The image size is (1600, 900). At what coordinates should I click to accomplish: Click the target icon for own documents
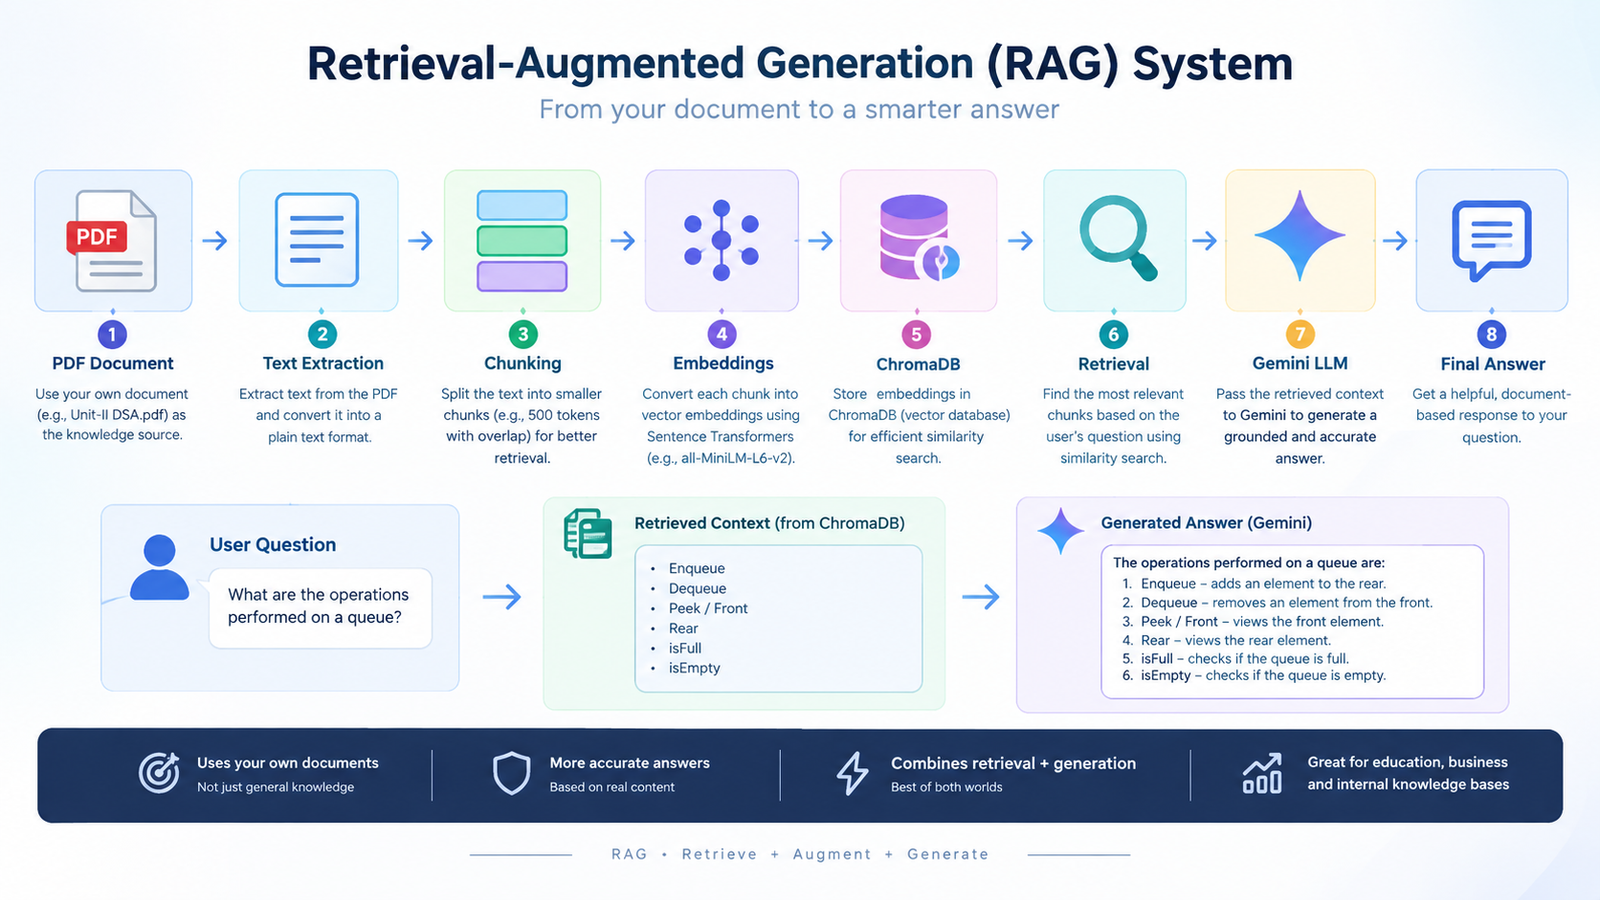159,772
